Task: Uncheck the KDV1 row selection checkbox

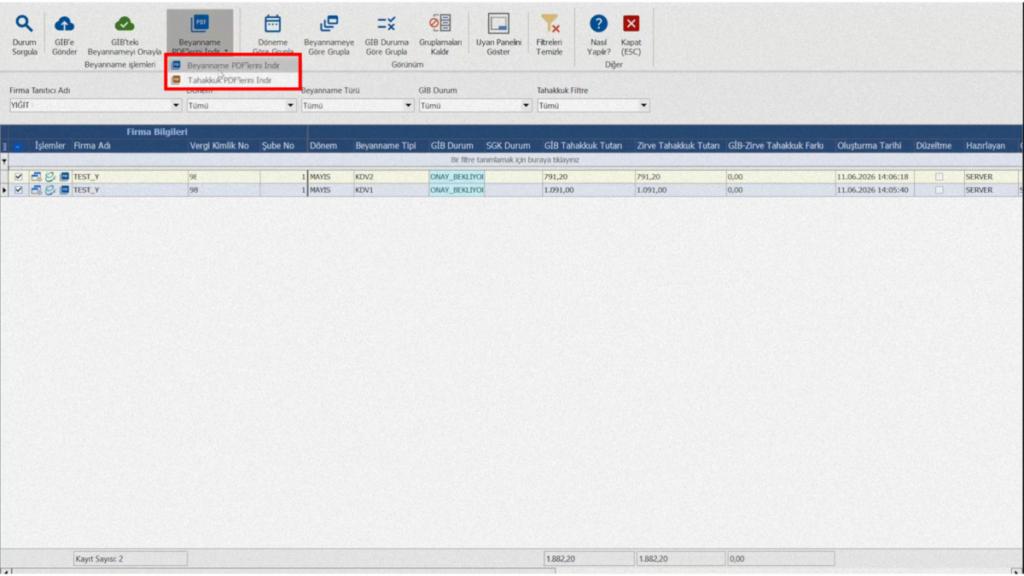Action: [x=18, y=190]
